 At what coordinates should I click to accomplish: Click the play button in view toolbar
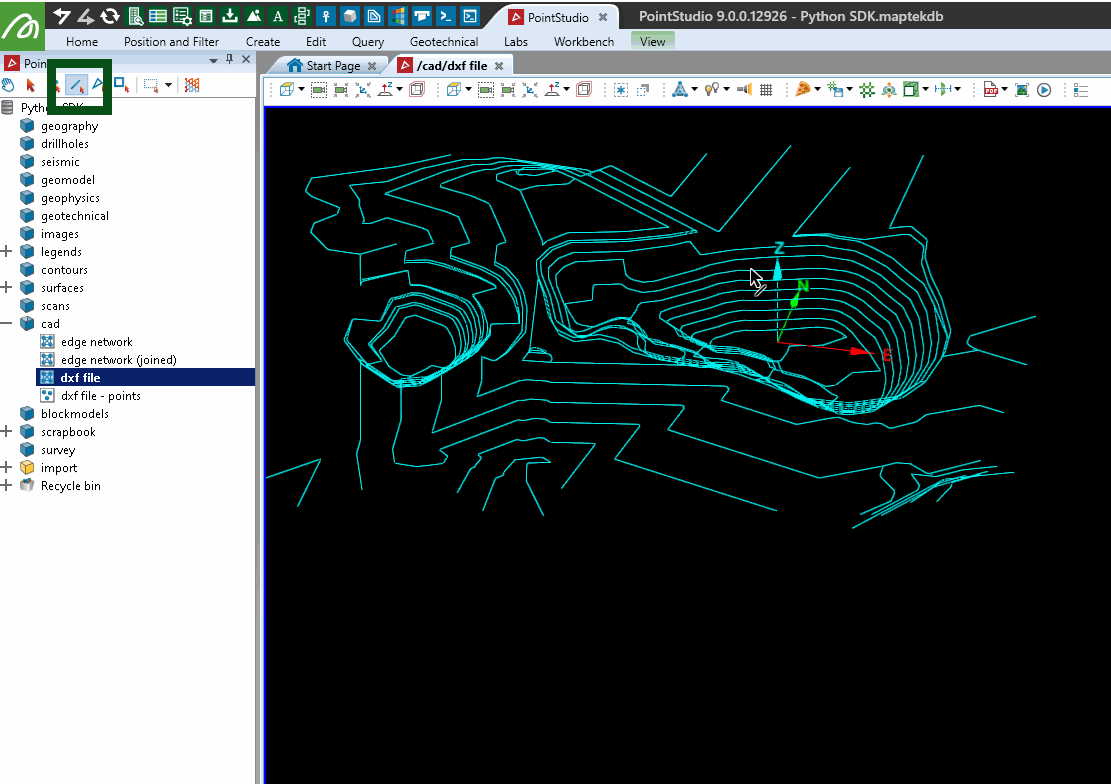pyautogui.click(x=1043, y=90)
